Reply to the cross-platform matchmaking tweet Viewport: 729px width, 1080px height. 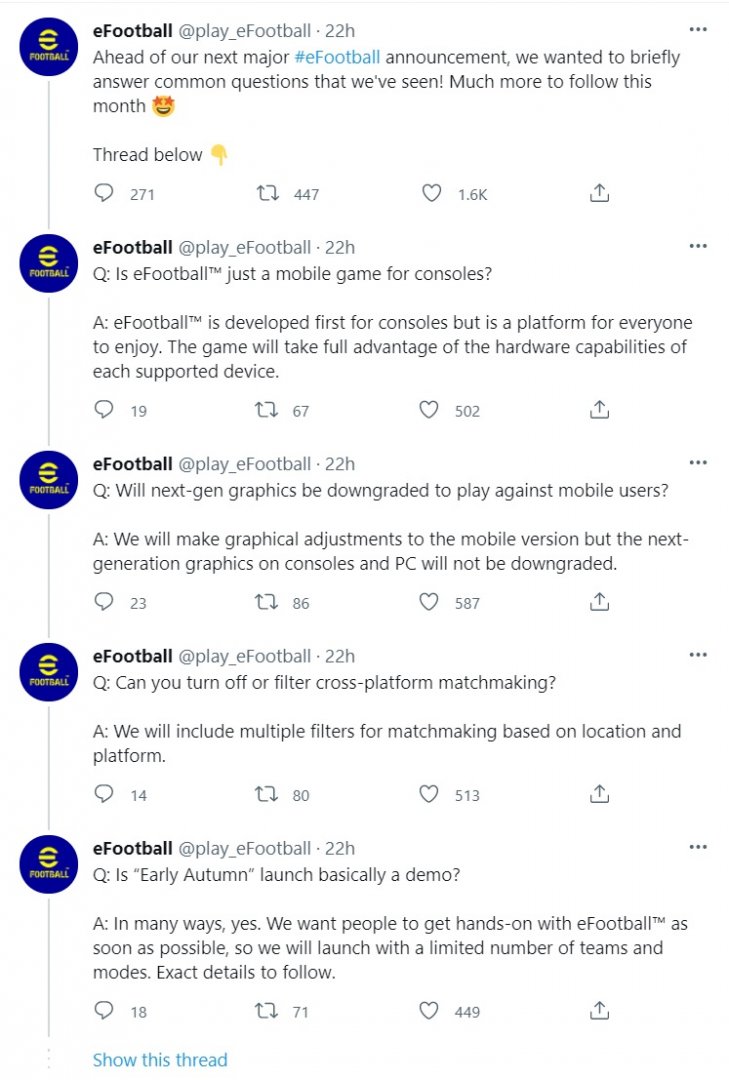104,795
